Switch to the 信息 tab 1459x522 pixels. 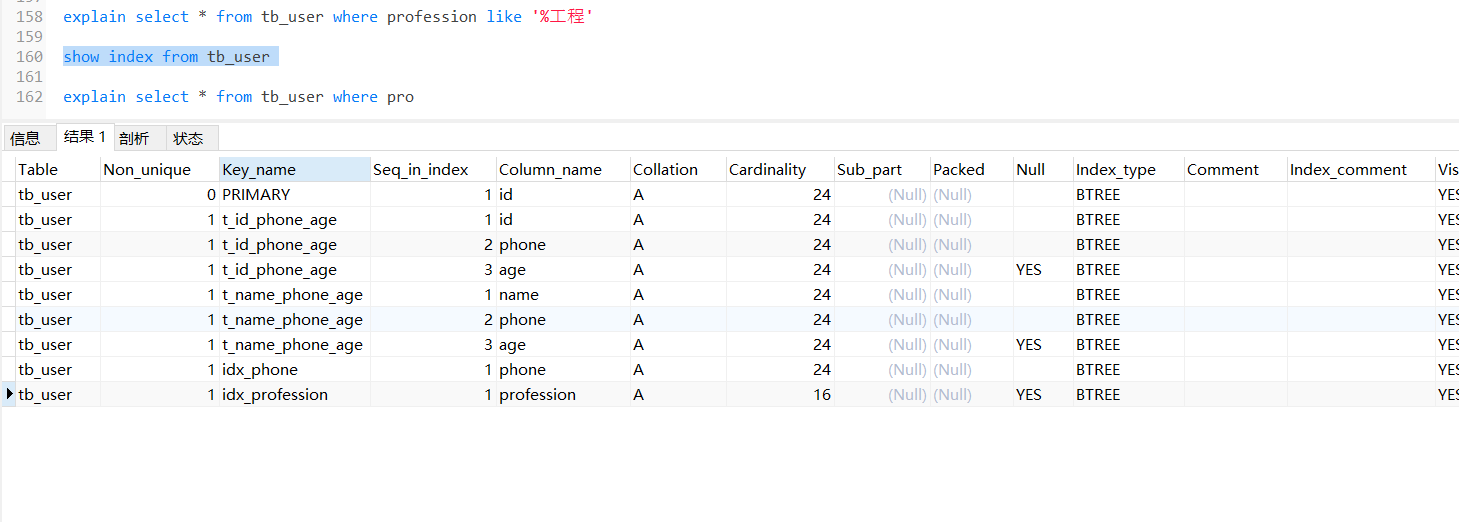tap(26, 139)
